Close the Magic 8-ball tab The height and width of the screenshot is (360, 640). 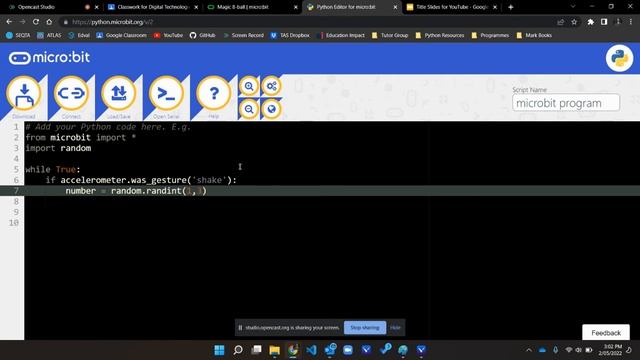click(x=296, y=7)
